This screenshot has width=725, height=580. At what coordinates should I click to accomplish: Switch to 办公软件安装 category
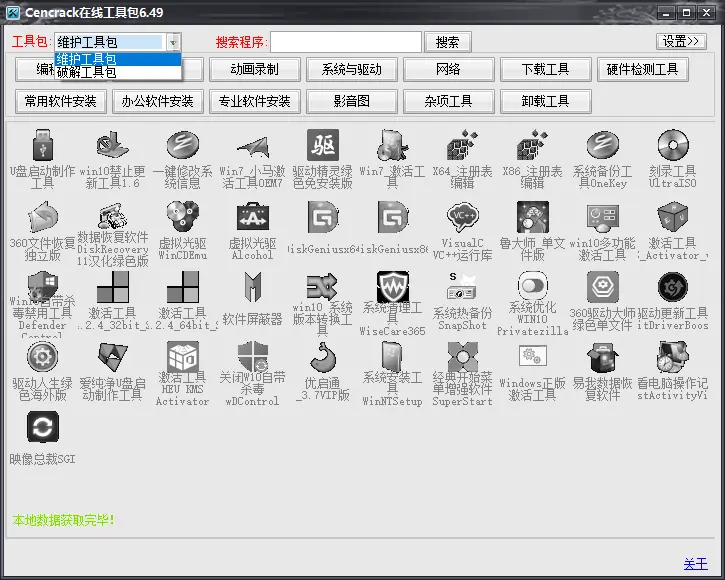point(158,101)
